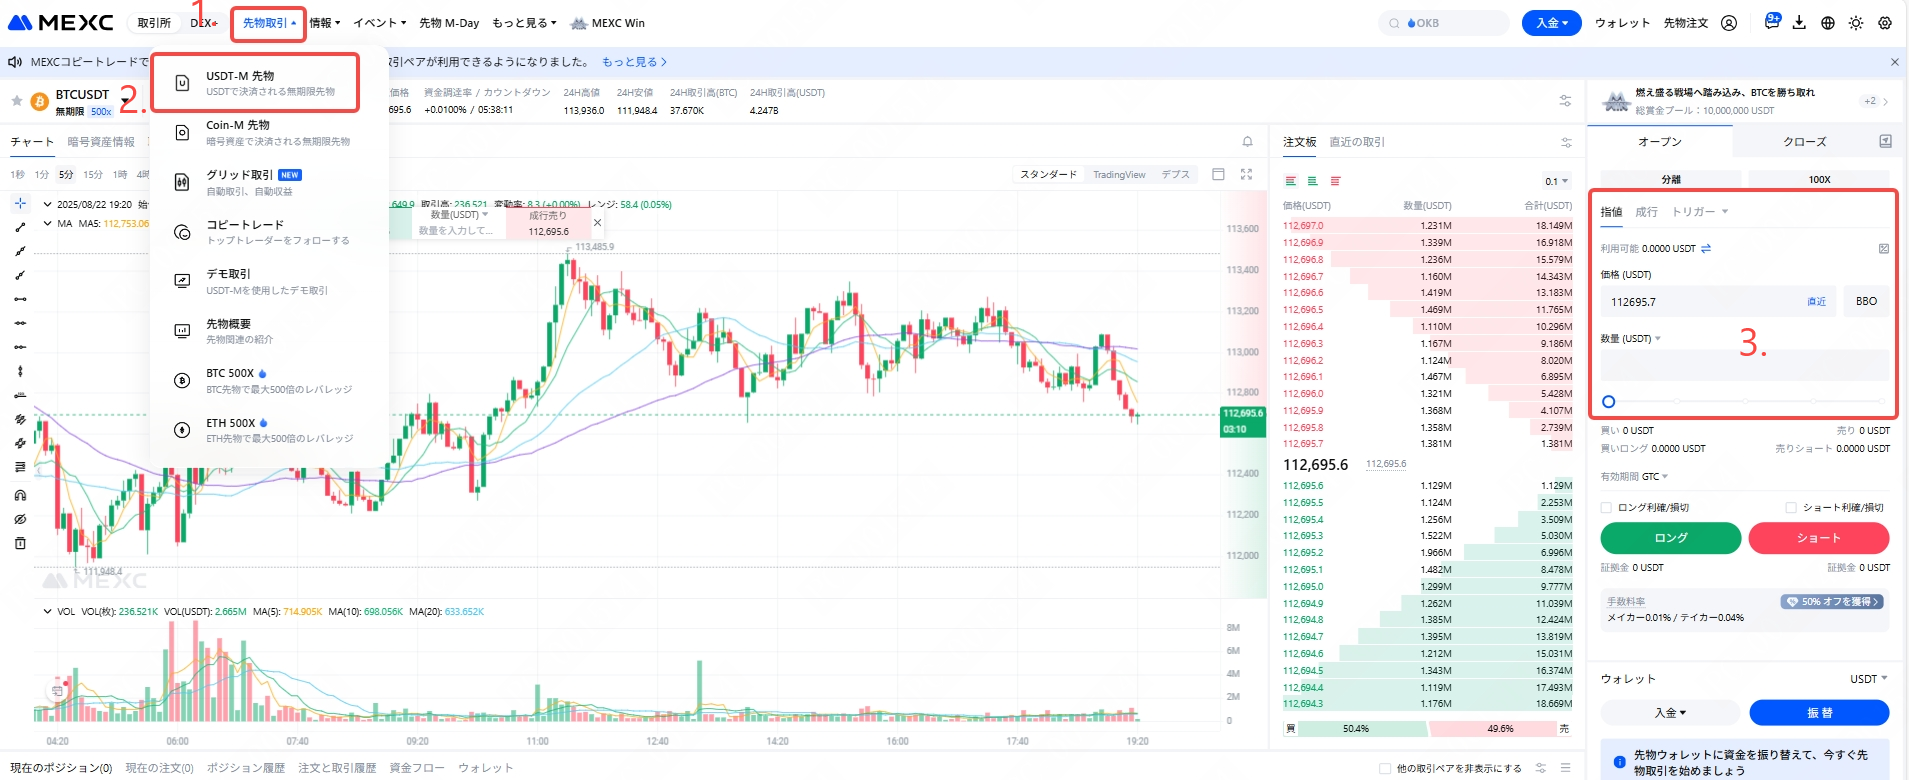Screen dimensions: 1909x780
Task: Select USDT-M 先物 menu entry
Action: (x=255, y=83)
